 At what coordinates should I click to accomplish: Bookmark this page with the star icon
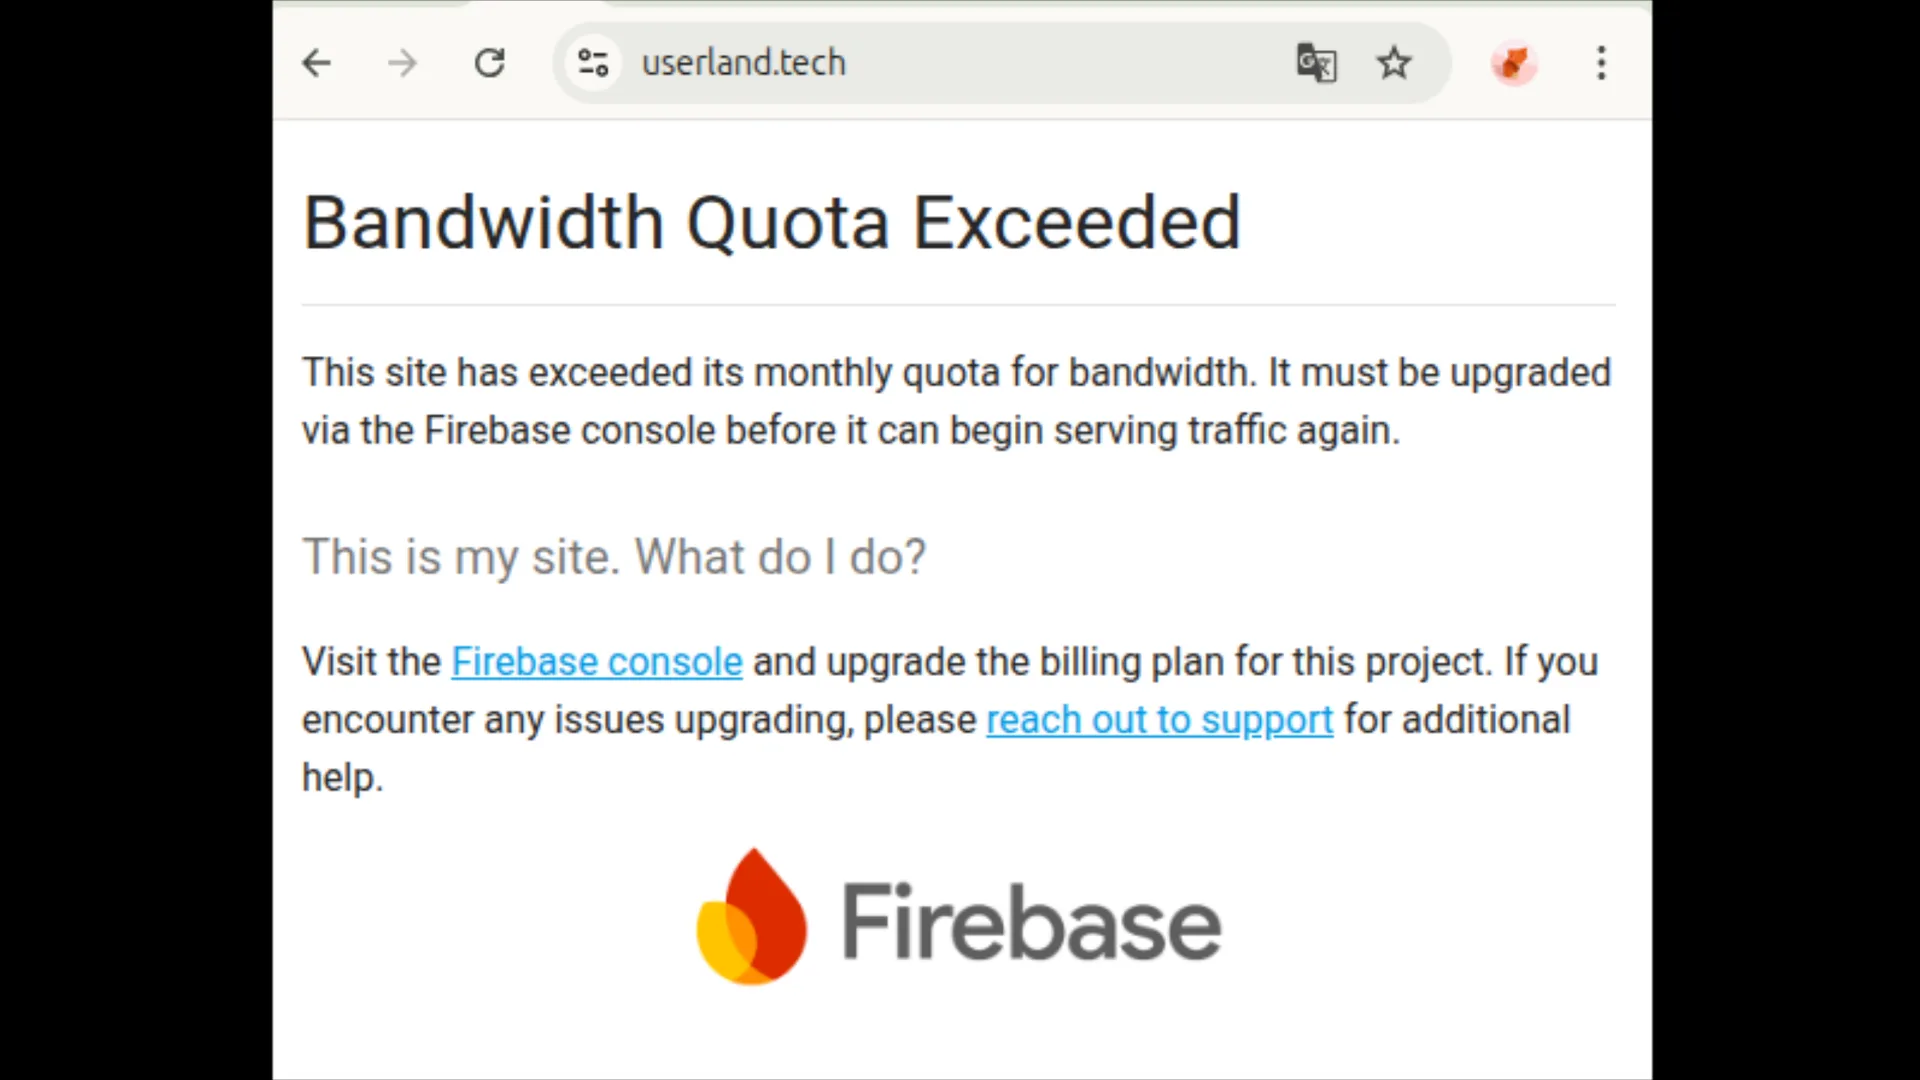pos(1394,63)
